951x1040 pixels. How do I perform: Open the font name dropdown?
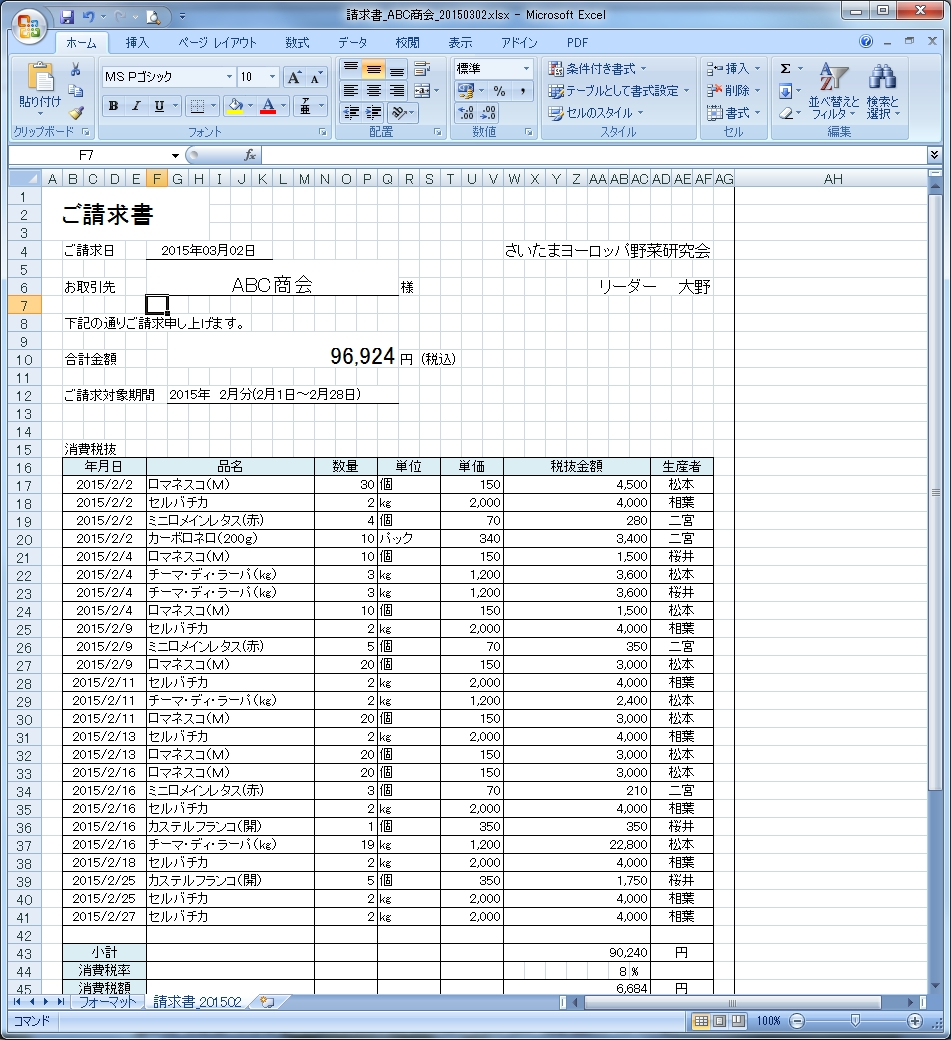click(229, 77)
